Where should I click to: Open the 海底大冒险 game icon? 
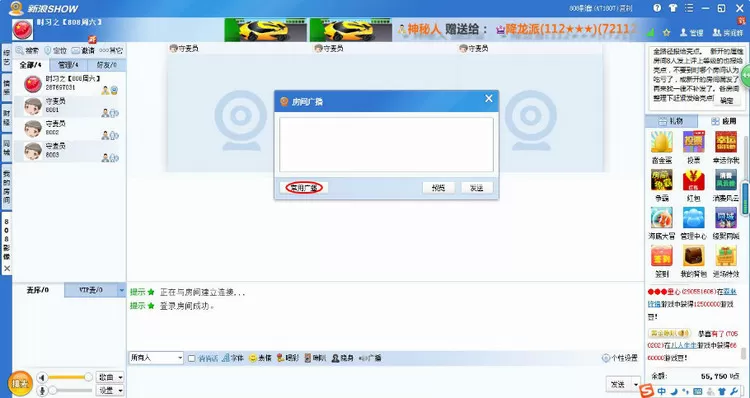tap(662, 218)
